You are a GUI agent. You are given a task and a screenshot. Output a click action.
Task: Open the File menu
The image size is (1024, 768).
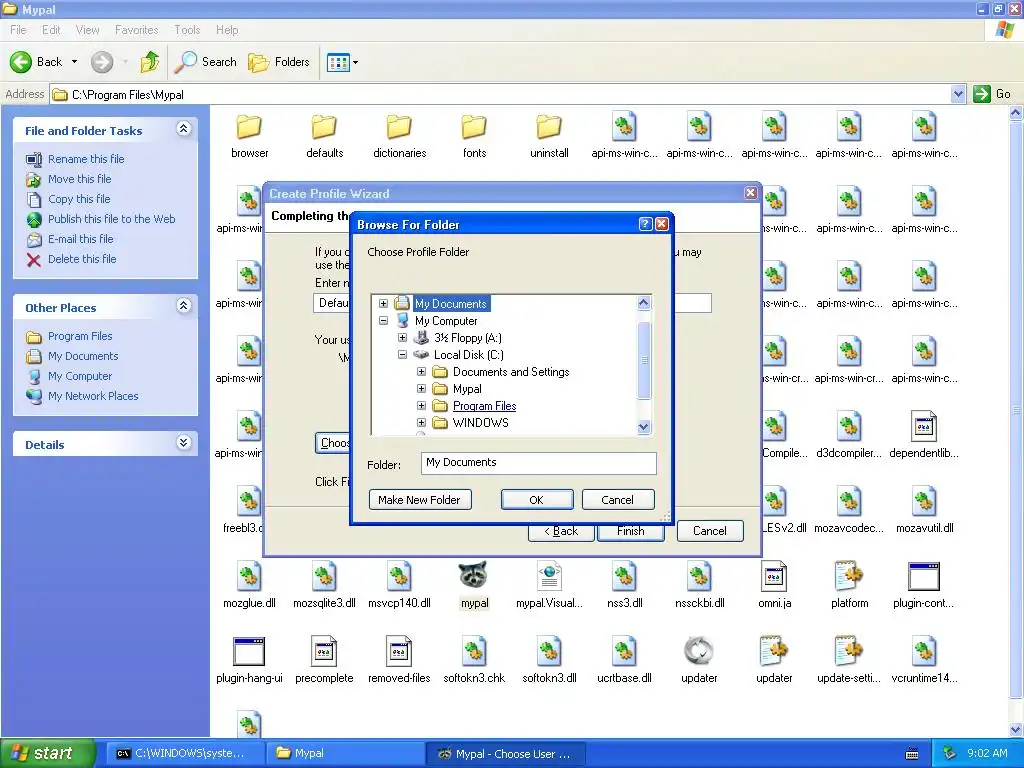point(18,30)
